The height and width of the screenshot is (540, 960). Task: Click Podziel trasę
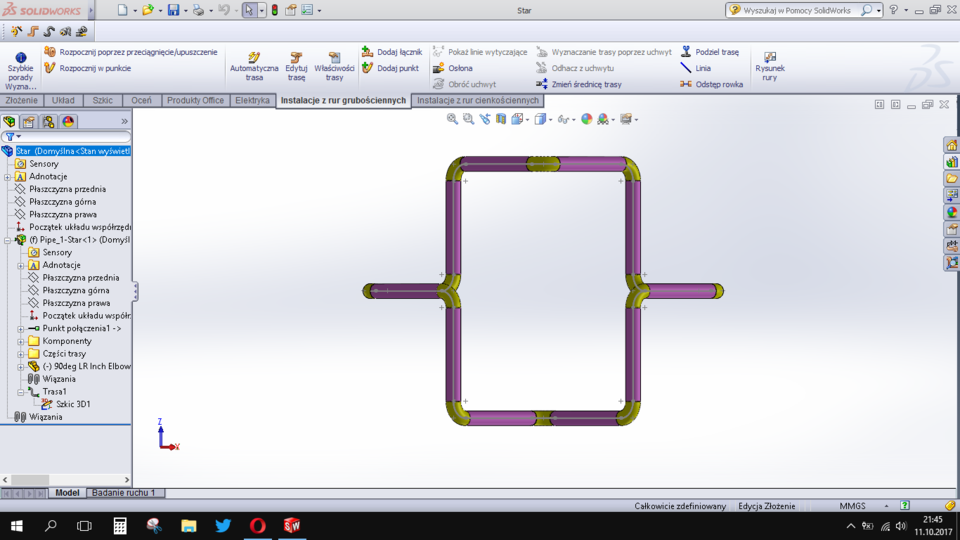[710, 52]
